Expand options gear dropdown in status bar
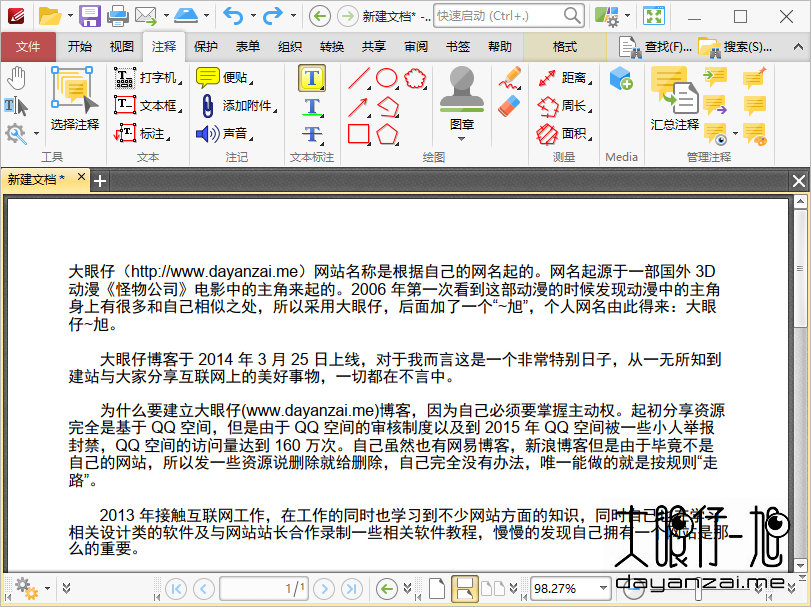Screen dimensions: 811x607 (x=47, y=588)
